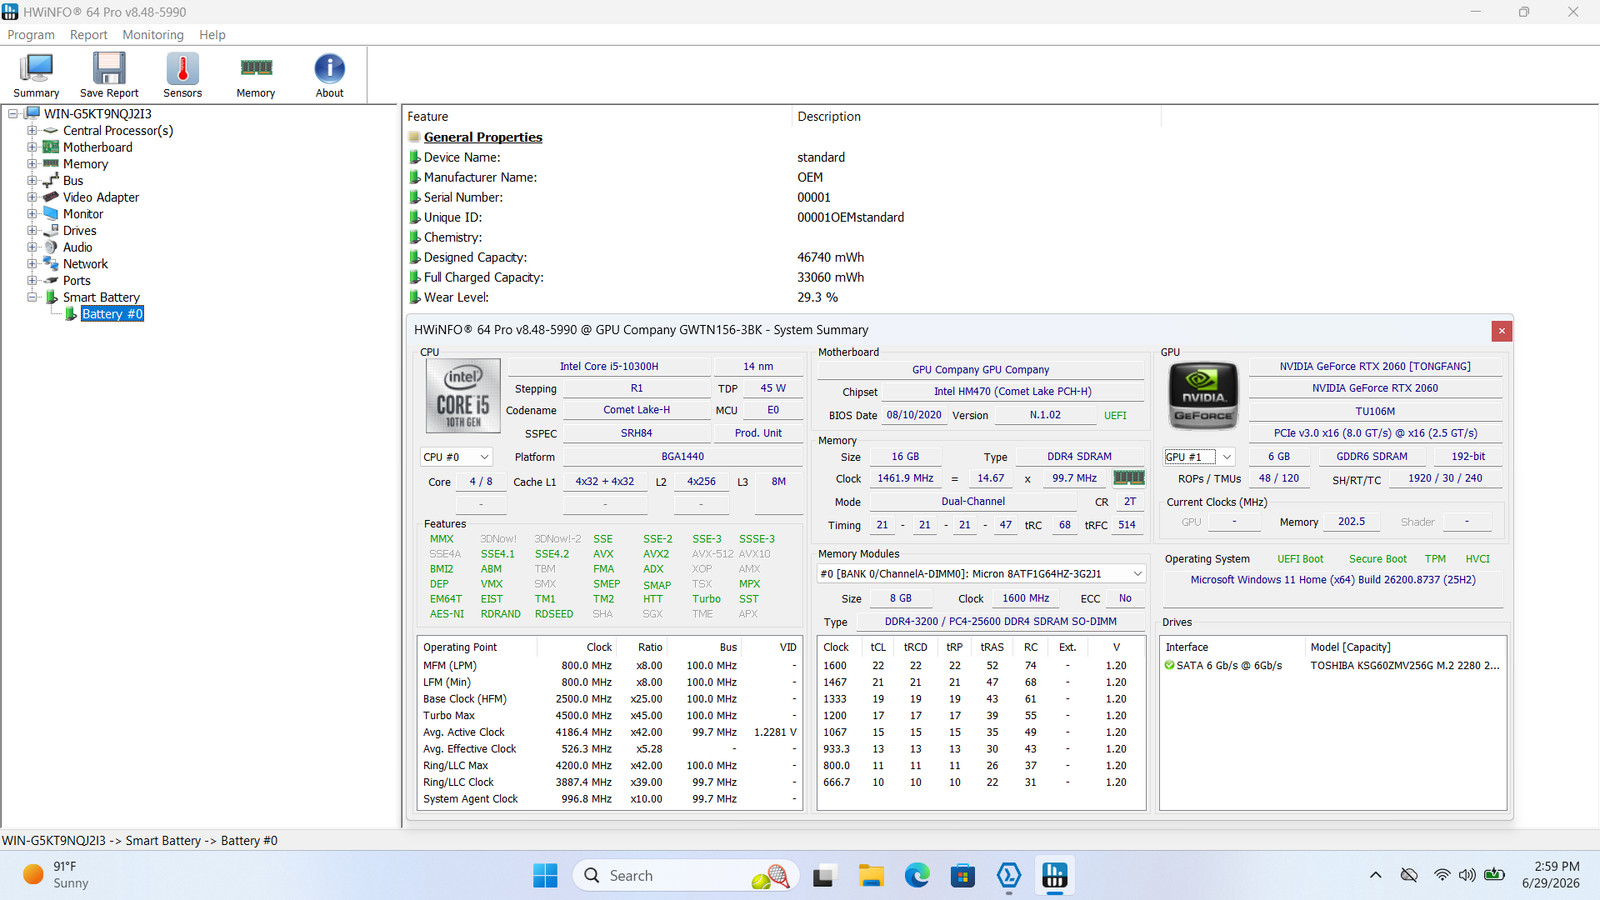Click the Turbo Max operating point row
This screenshot has height=900, width=1600.
pyautogui.click(x=610, y=716)
